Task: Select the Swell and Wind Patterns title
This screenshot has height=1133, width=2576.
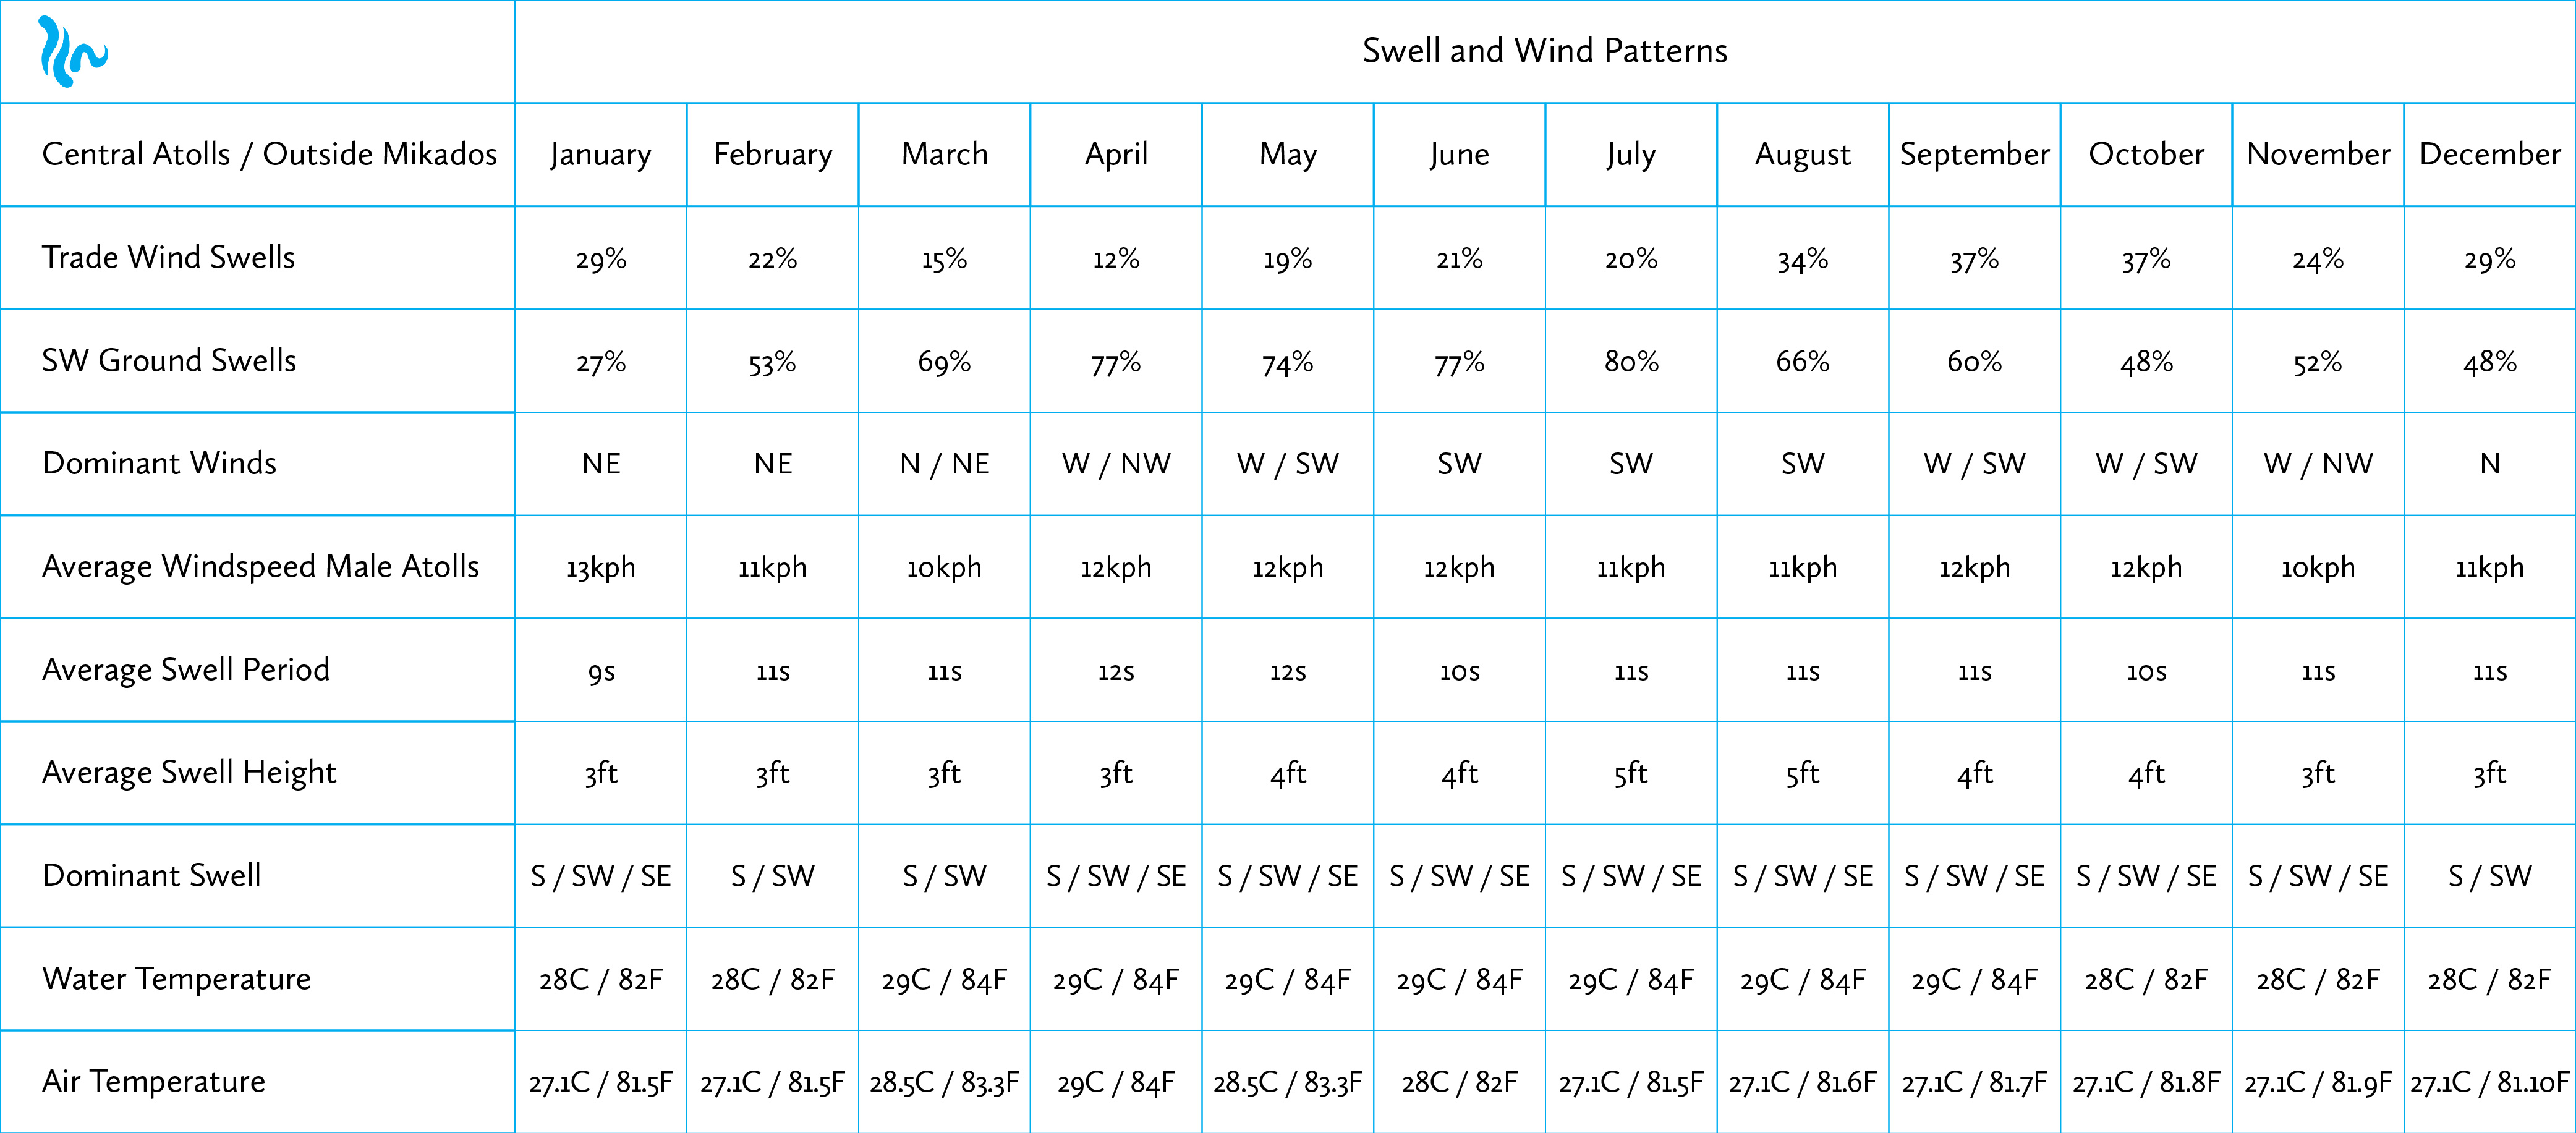Action: [x=1545, y=51]
